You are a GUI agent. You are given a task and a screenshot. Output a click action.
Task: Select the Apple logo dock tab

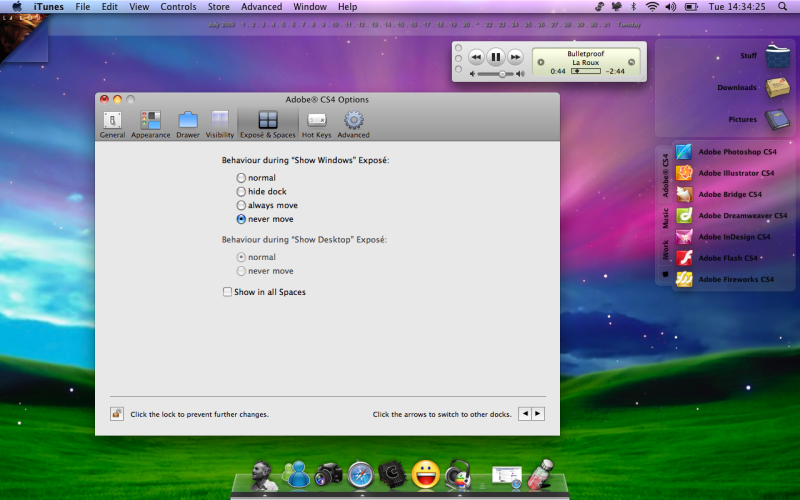(x=665, y=274)
